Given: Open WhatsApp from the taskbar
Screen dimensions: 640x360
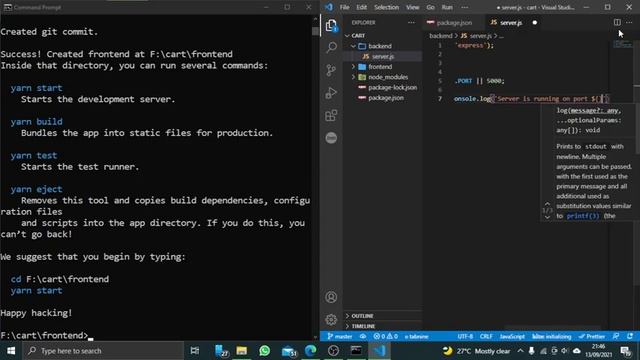Looking at the screenshot, I should pyautogui.click(x=264, y=351).
